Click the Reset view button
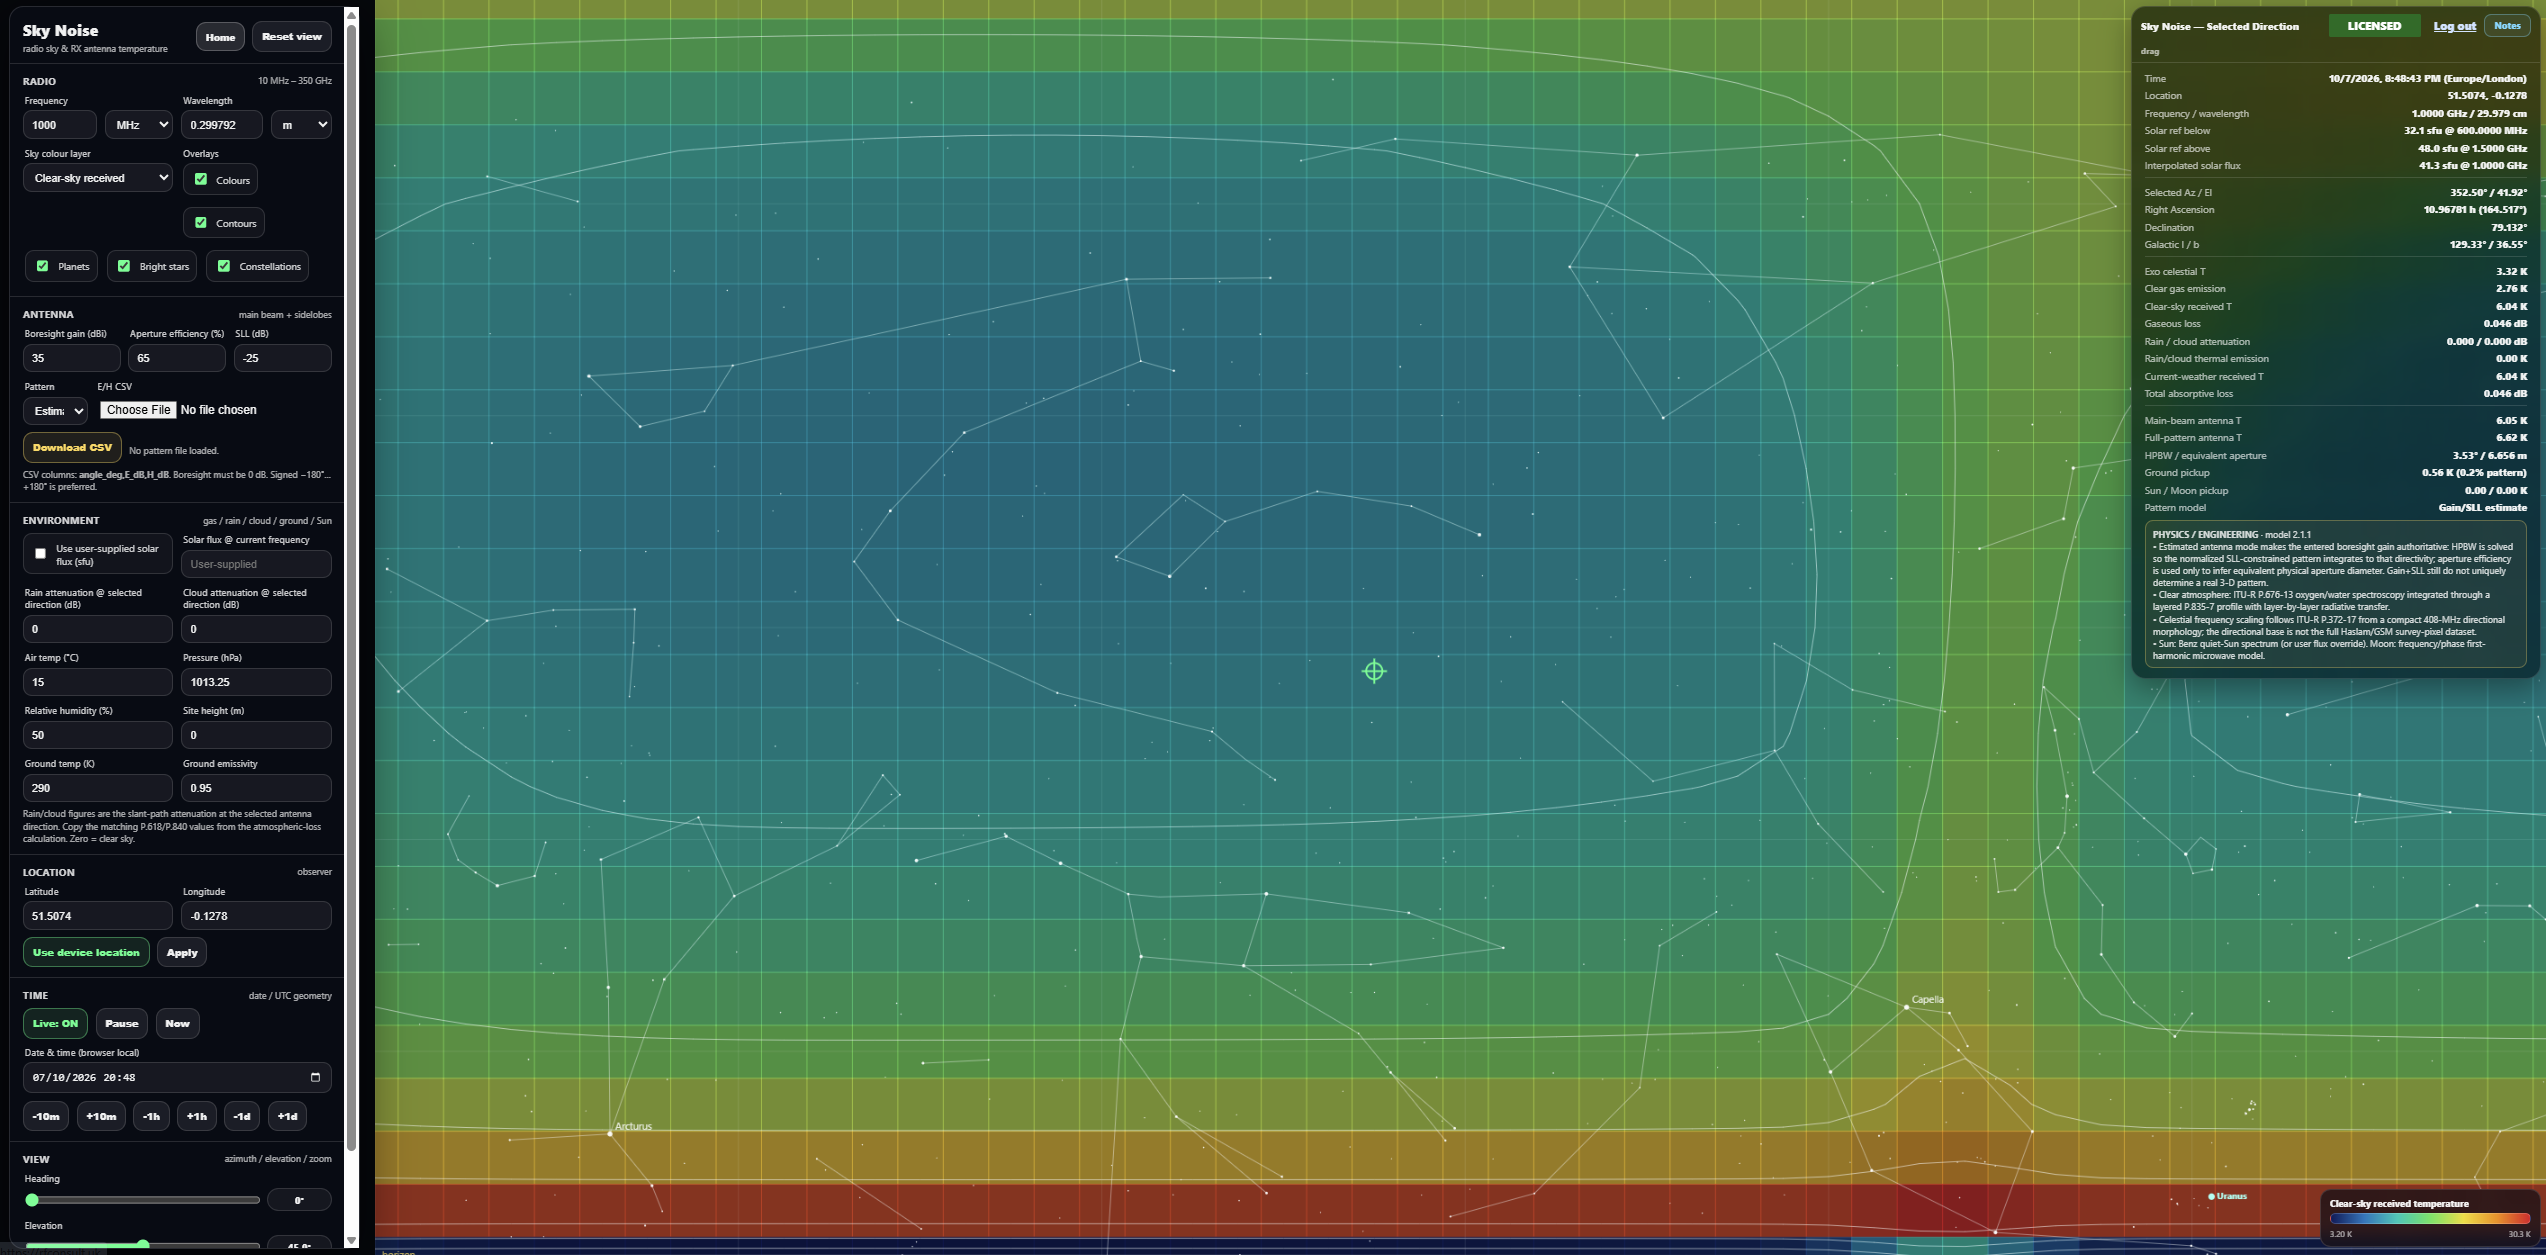The image size is (2546, 1255). (x=292, y=37)
